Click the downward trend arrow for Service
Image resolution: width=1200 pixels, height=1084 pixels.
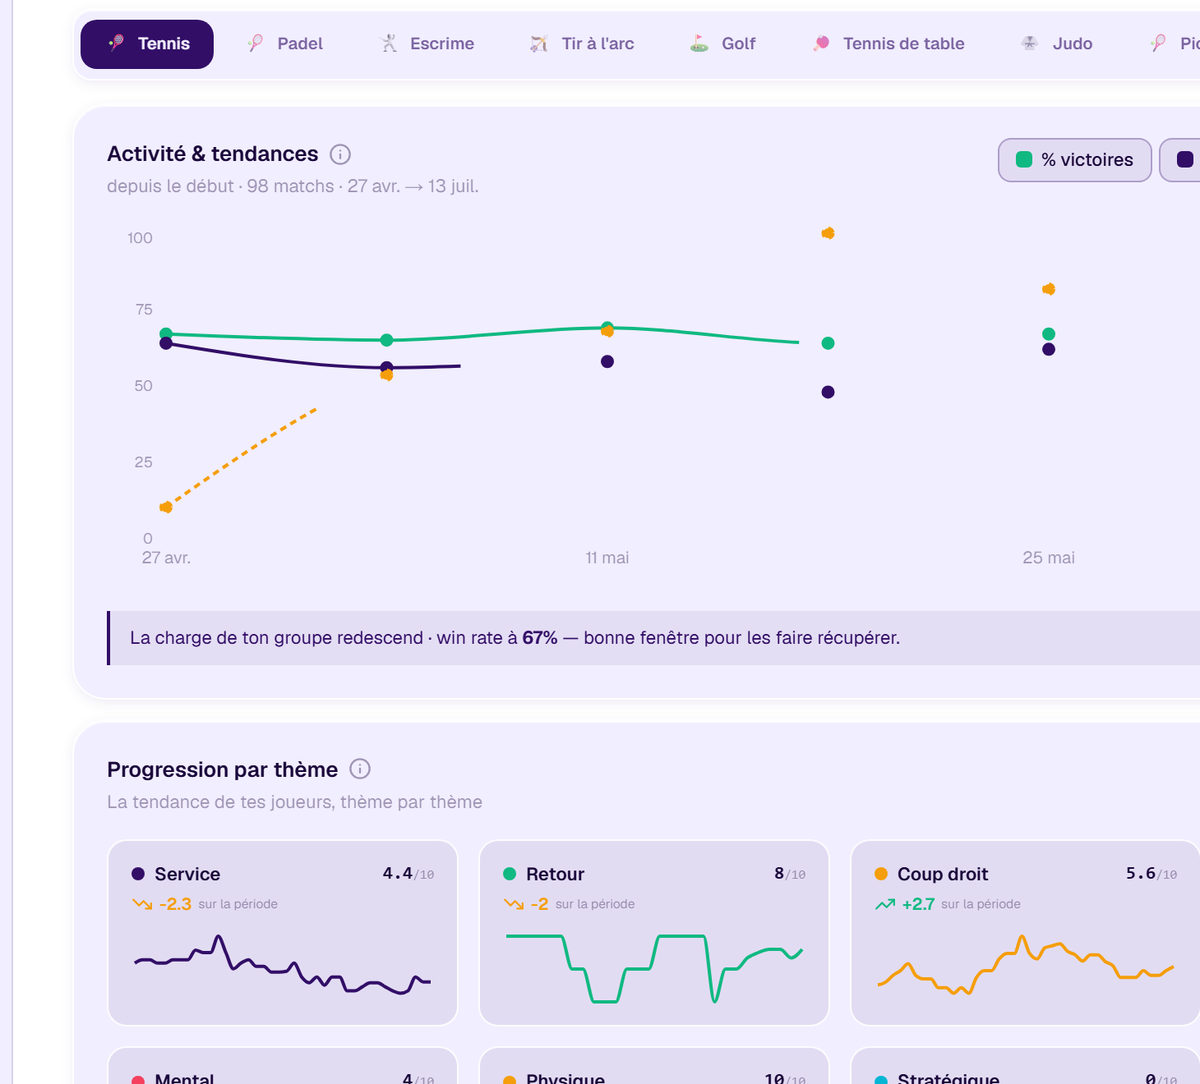(141, 904)
